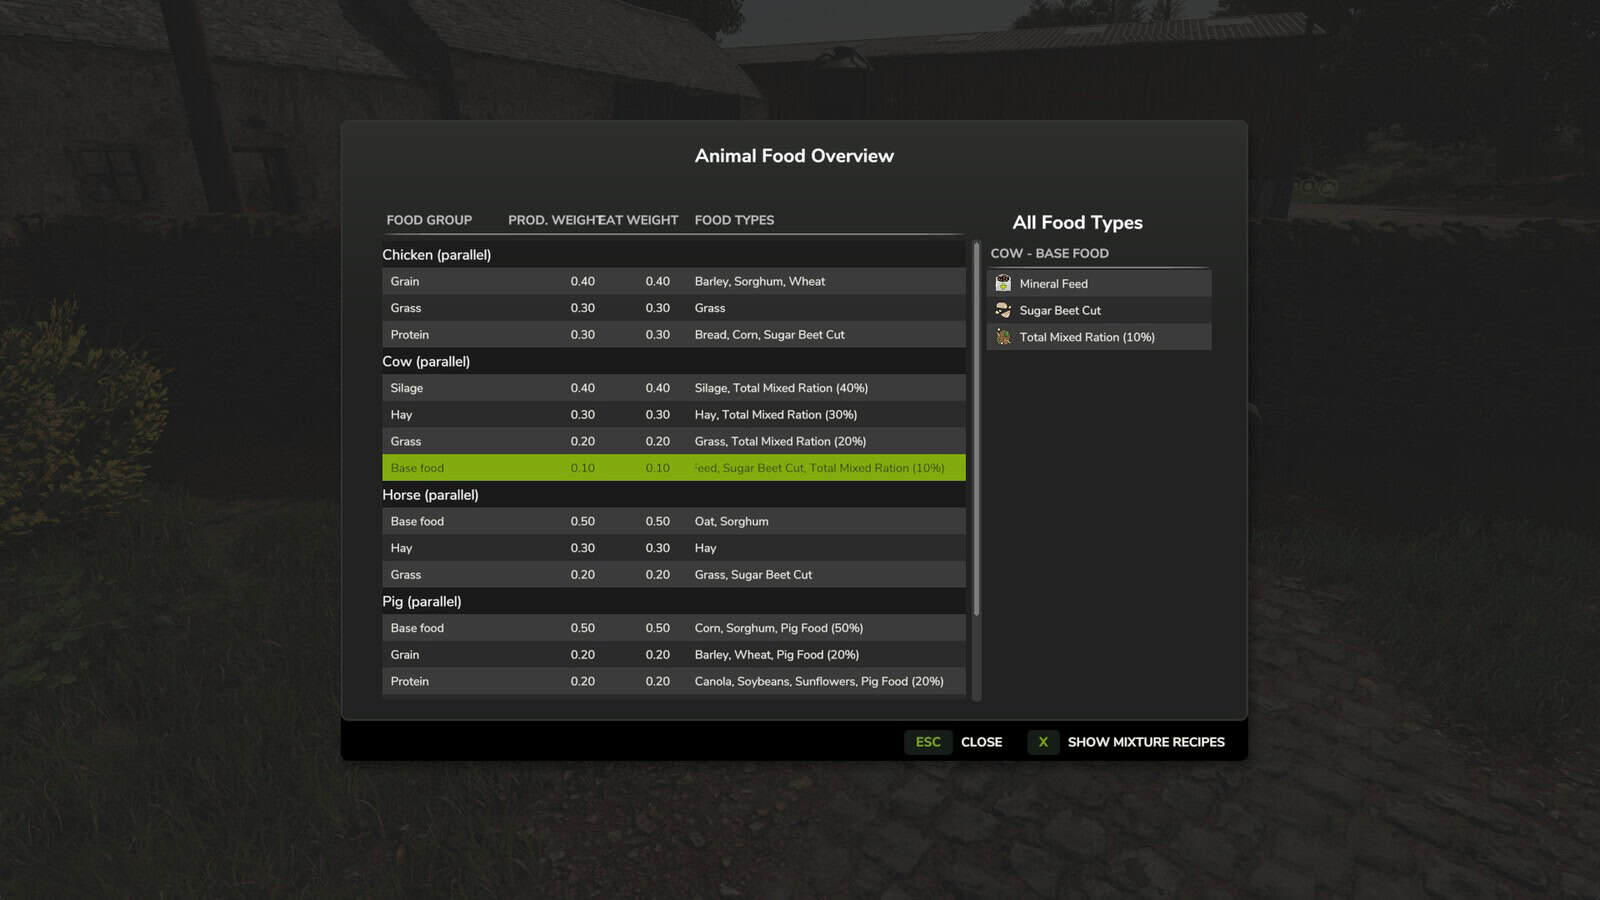Open SHOW MIXTURE RECIPES
Viewport: 1600px width, 900px height.
click(1146, 742)
